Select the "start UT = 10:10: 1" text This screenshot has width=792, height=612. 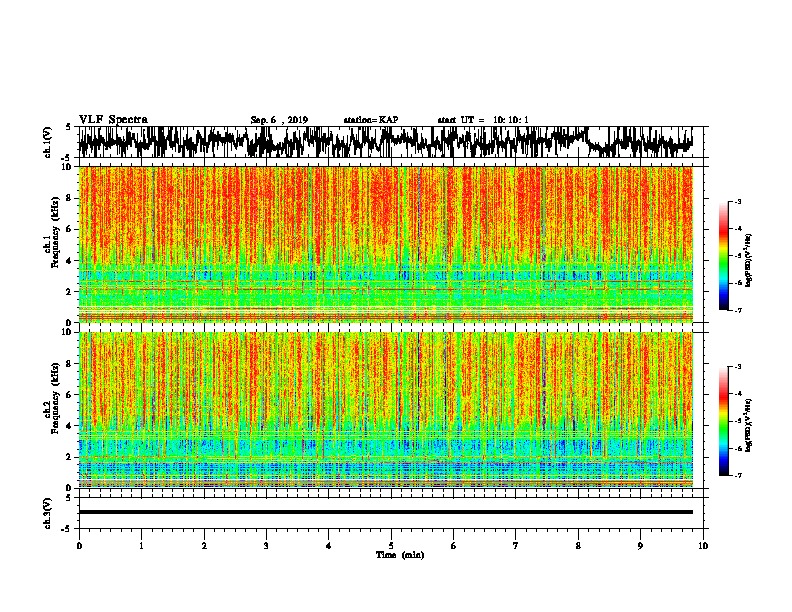click(x=483, y=120)
